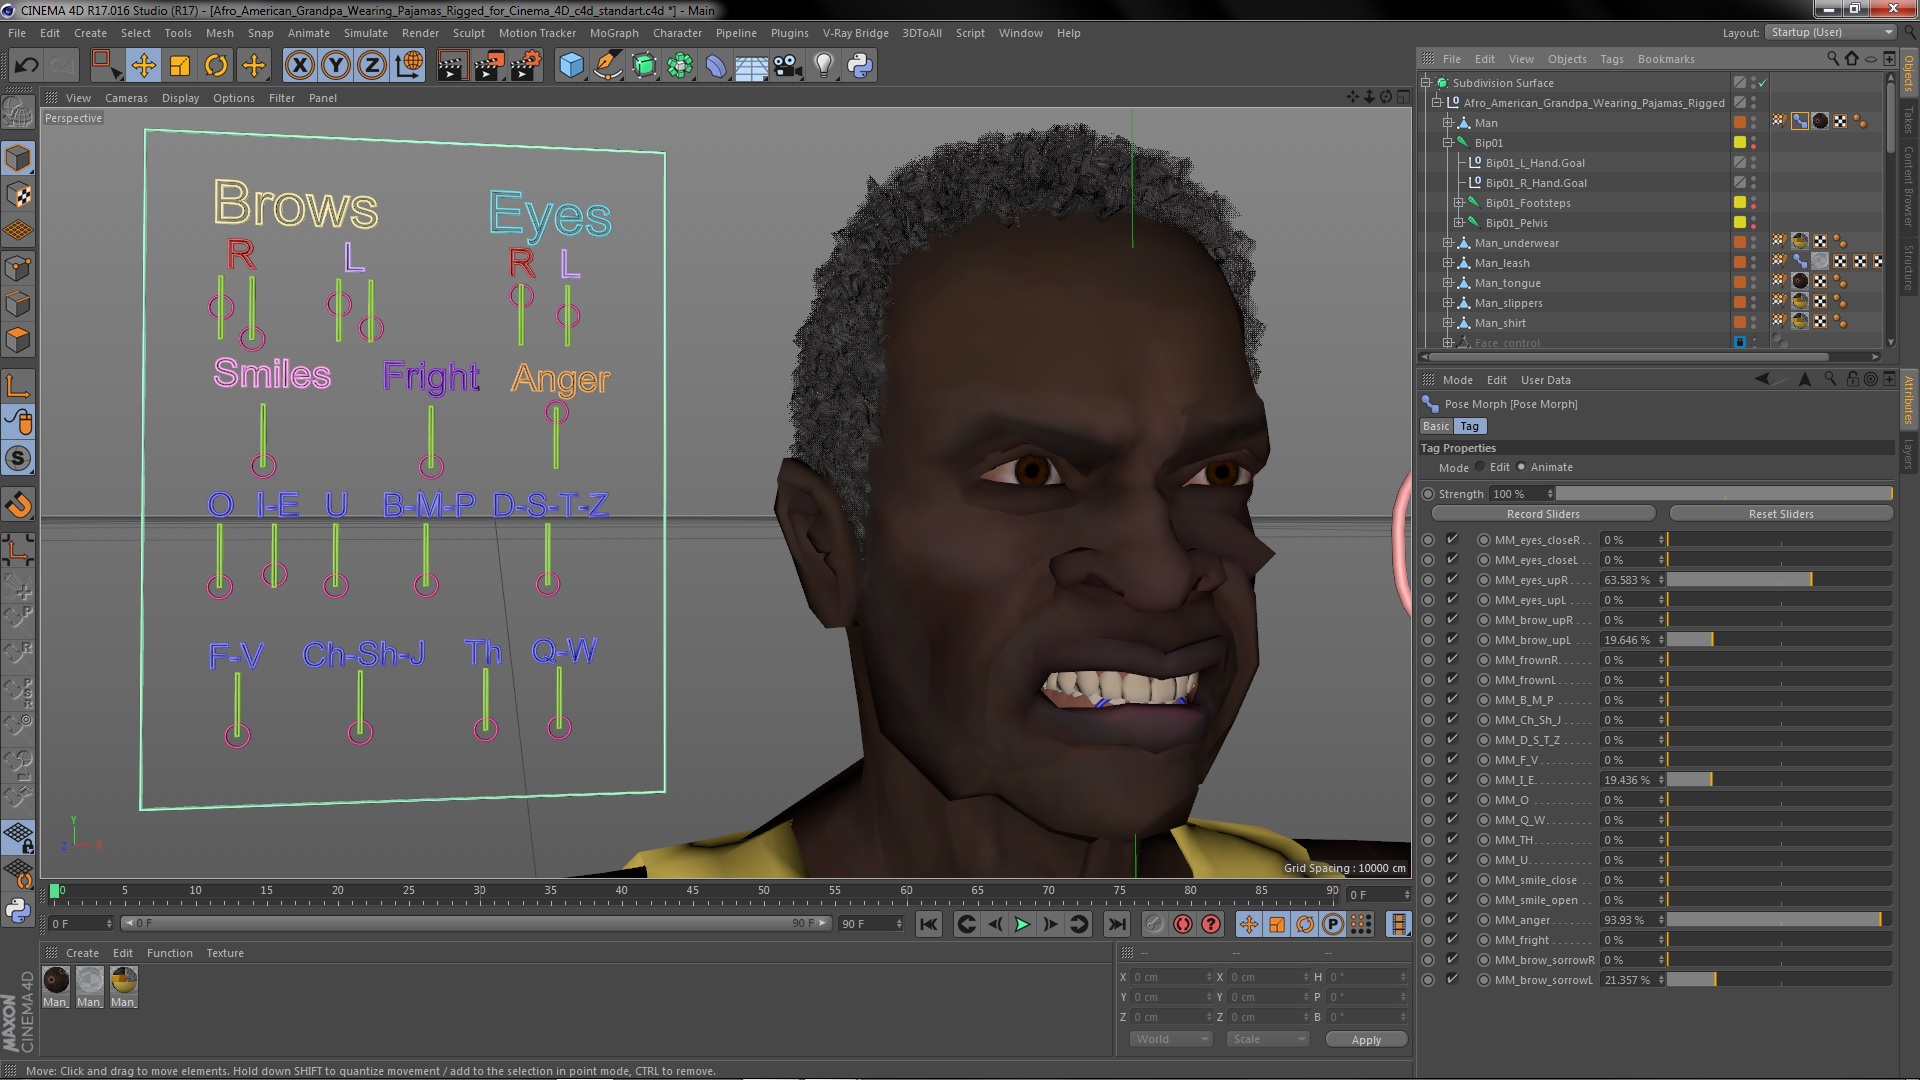
Task: Drag the MM_eyes_upR strength slider
Action: (1813, 579)
